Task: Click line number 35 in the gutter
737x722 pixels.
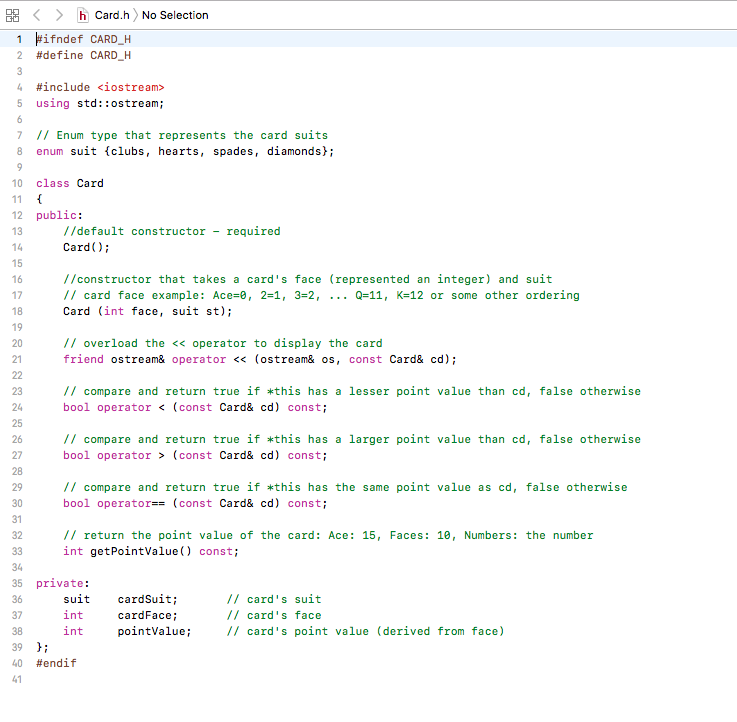Action: coord(17,583)
